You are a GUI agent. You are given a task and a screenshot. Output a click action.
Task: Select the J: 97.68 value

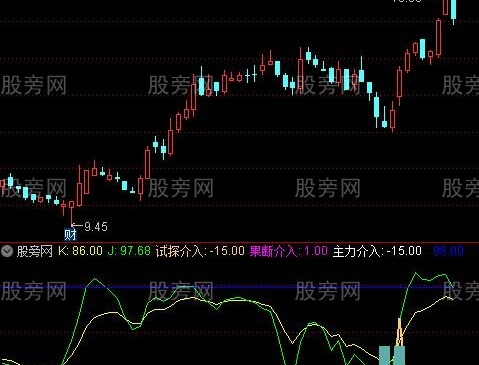click(x=129, y=251)
